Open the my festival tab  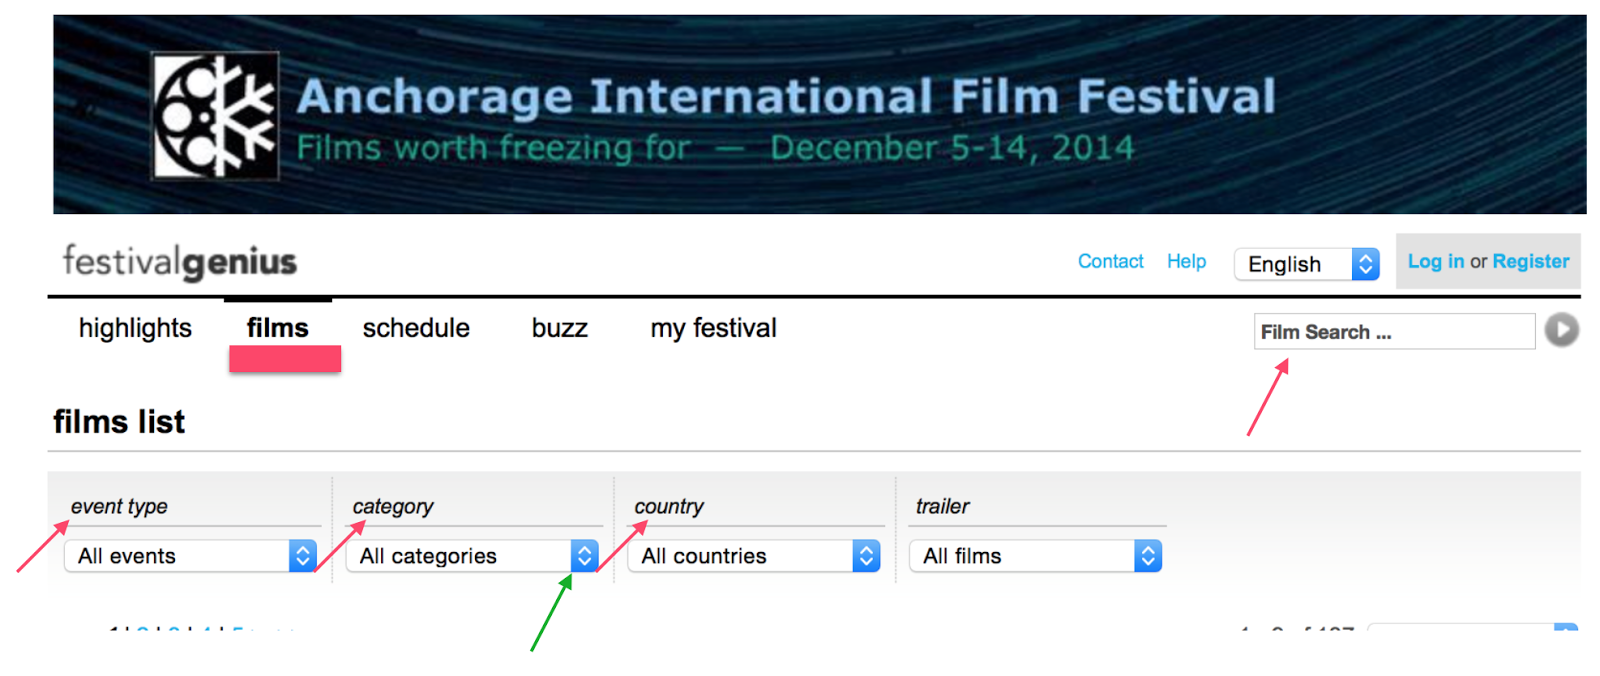click(713, 328)
